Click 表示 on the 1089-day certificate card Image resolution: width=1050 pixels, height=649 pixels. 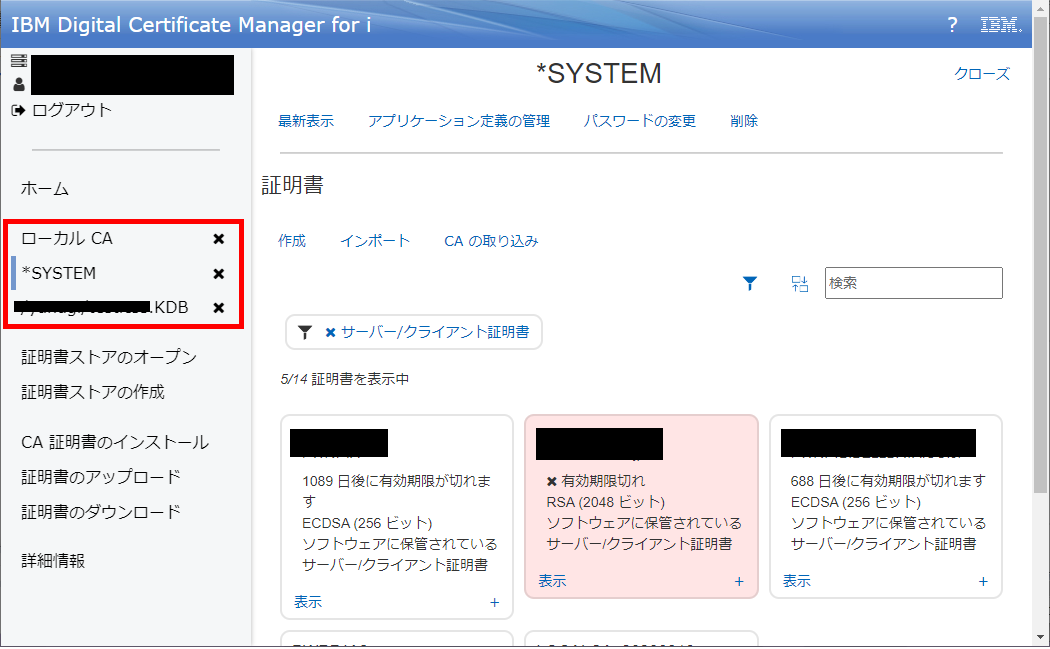point(308,602)
